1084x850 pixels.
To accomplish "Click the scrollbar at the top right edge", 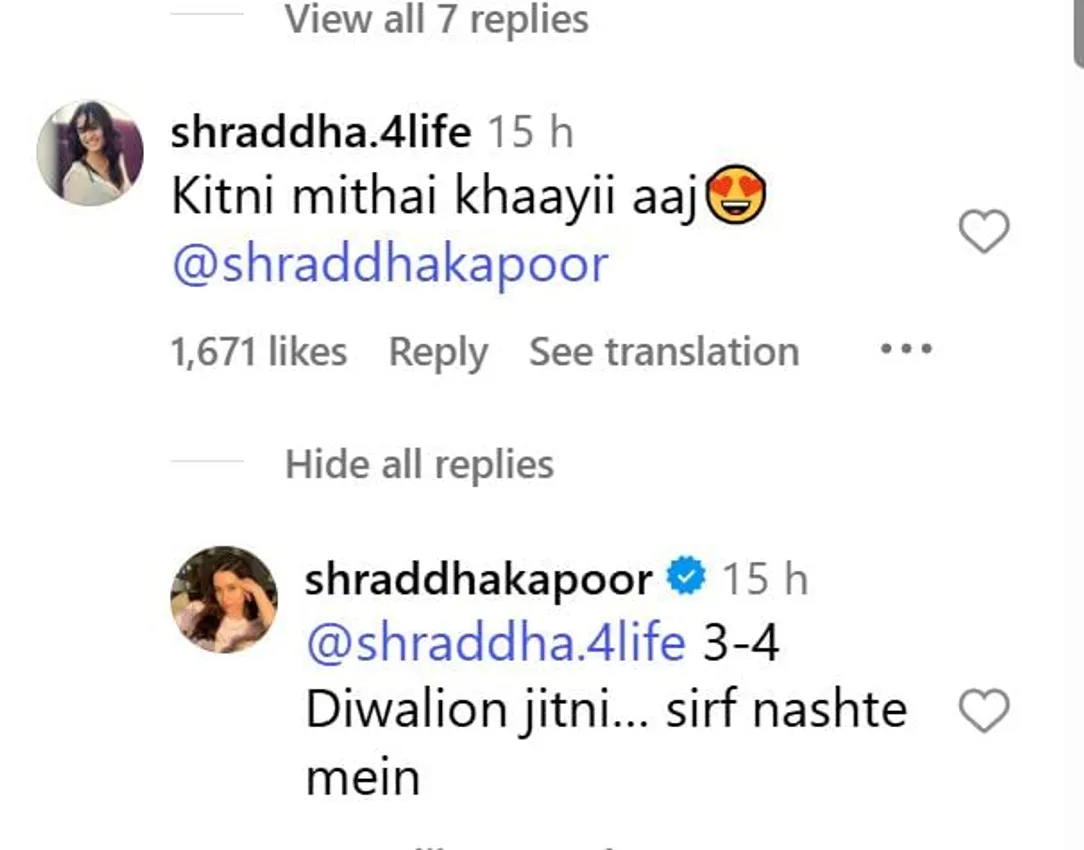I will point(1077,33).
